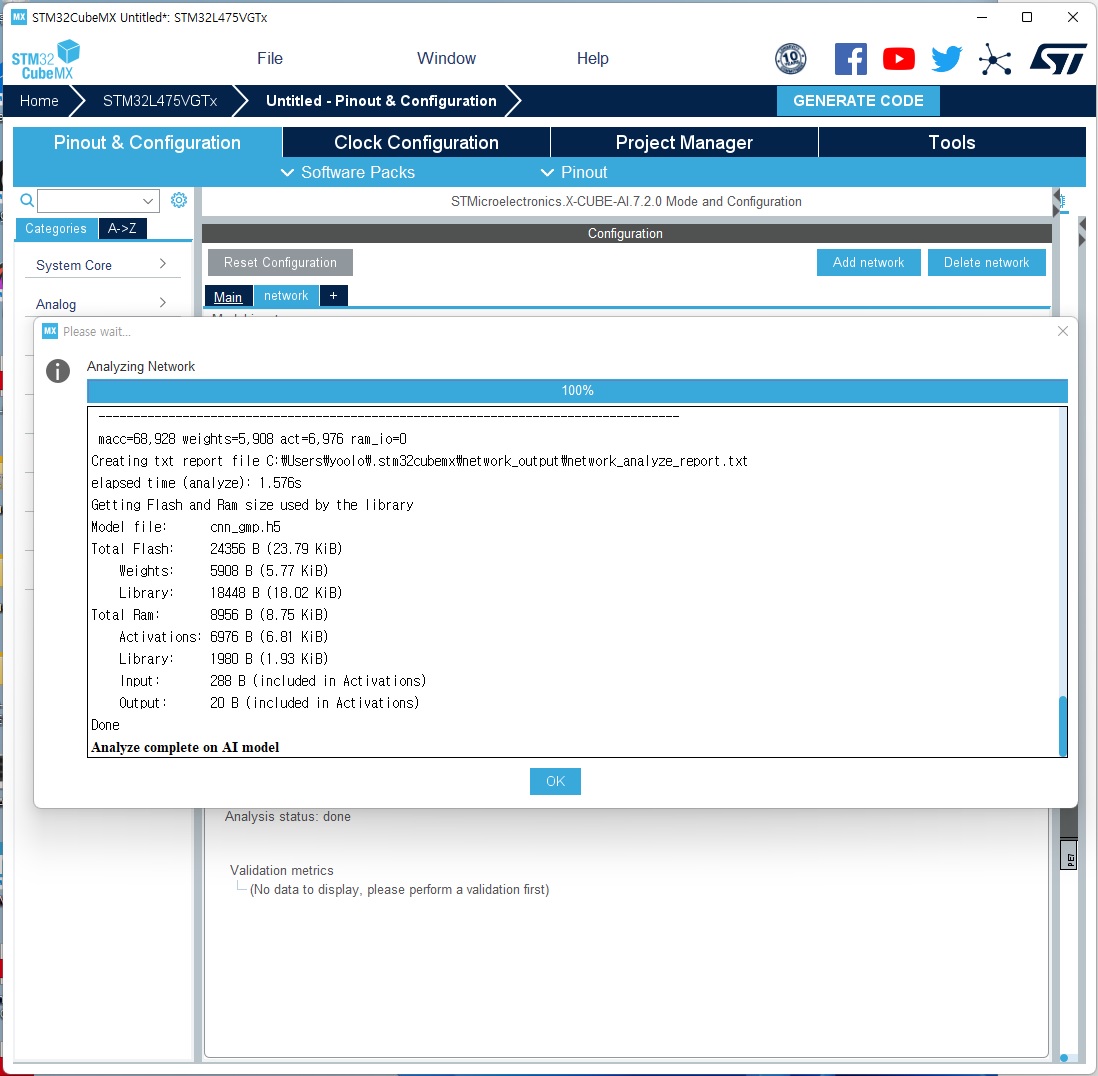Open the Help menu

(x=592, y=58)
